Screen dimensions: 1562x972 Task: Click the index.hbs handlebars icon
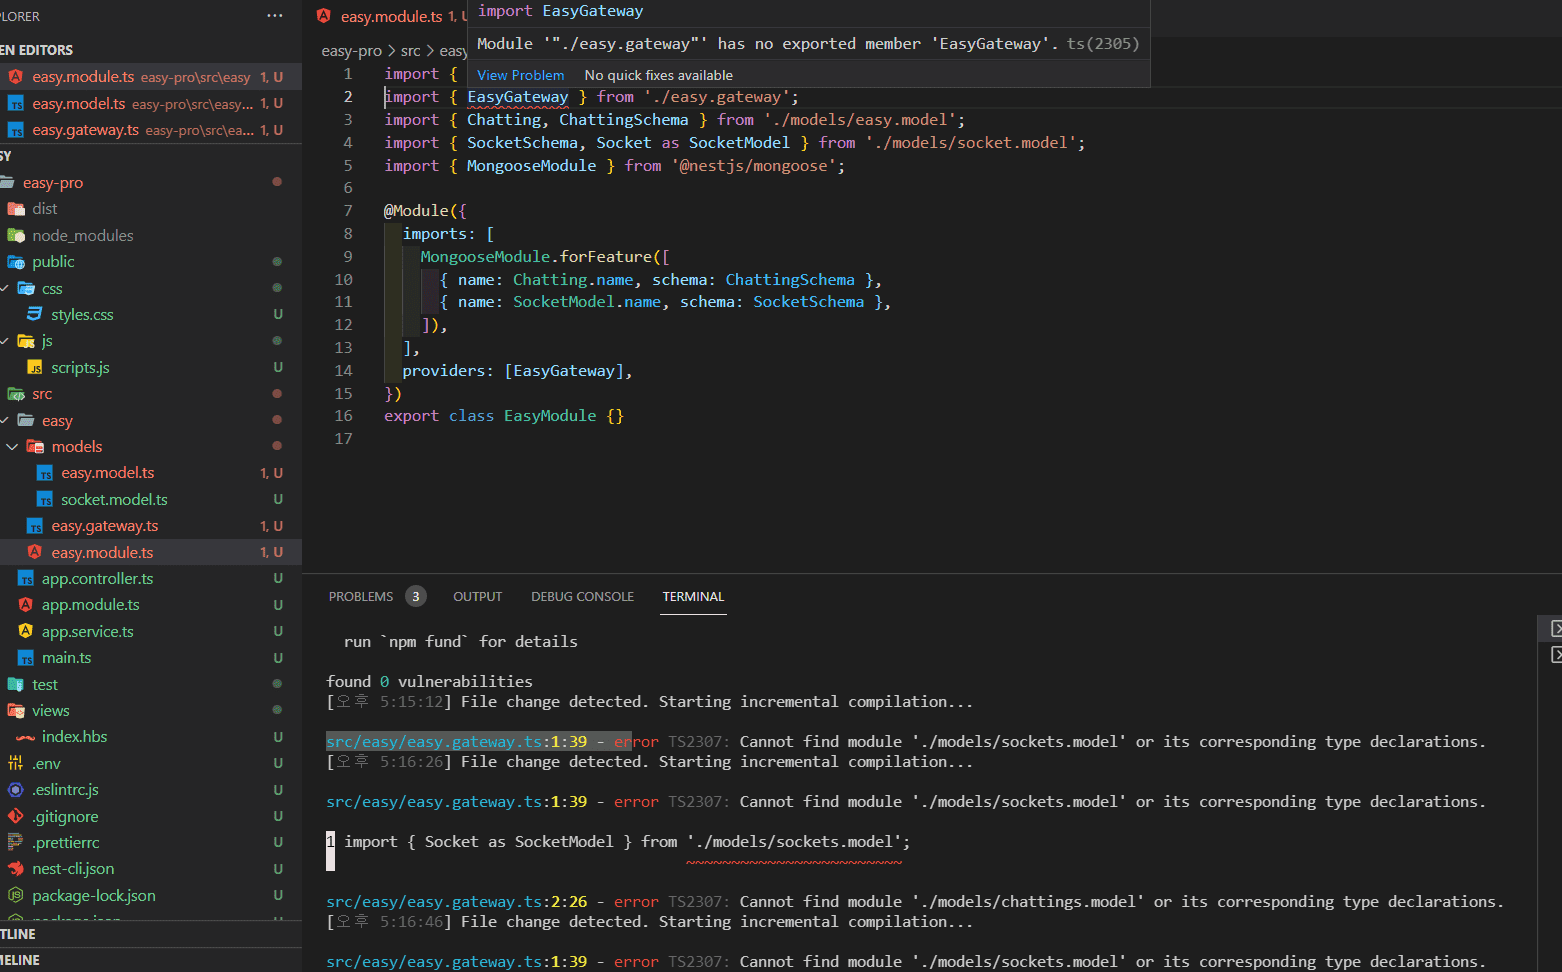26,737
